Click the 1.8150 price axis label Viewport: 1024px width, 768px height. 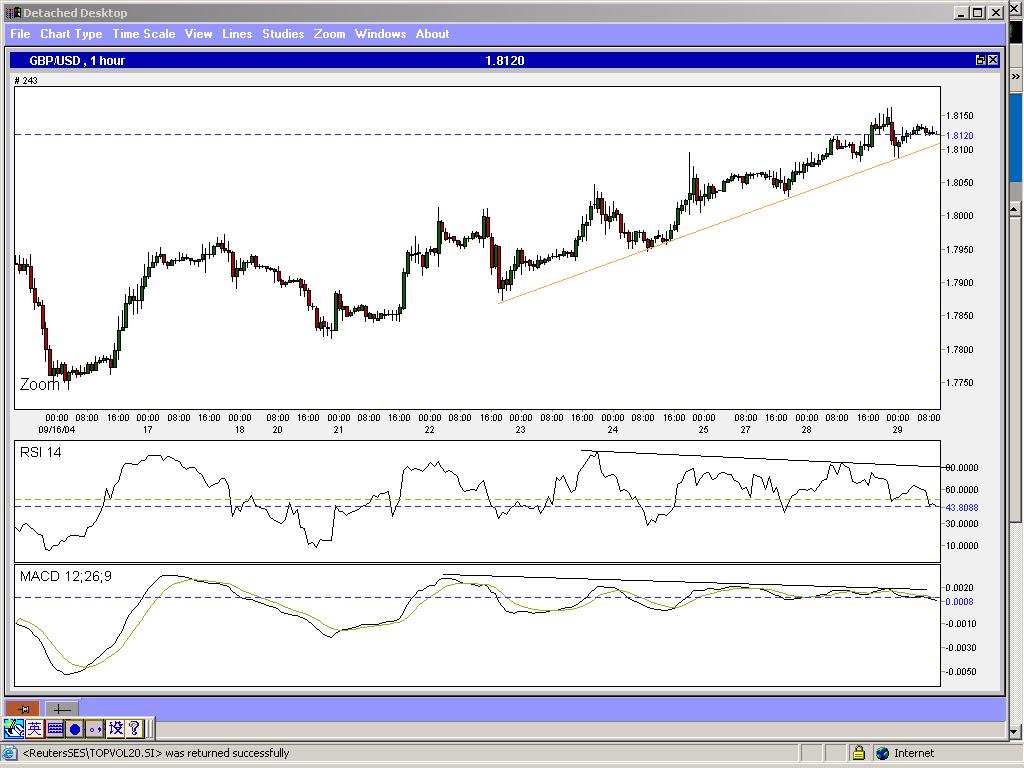(960, 116)
